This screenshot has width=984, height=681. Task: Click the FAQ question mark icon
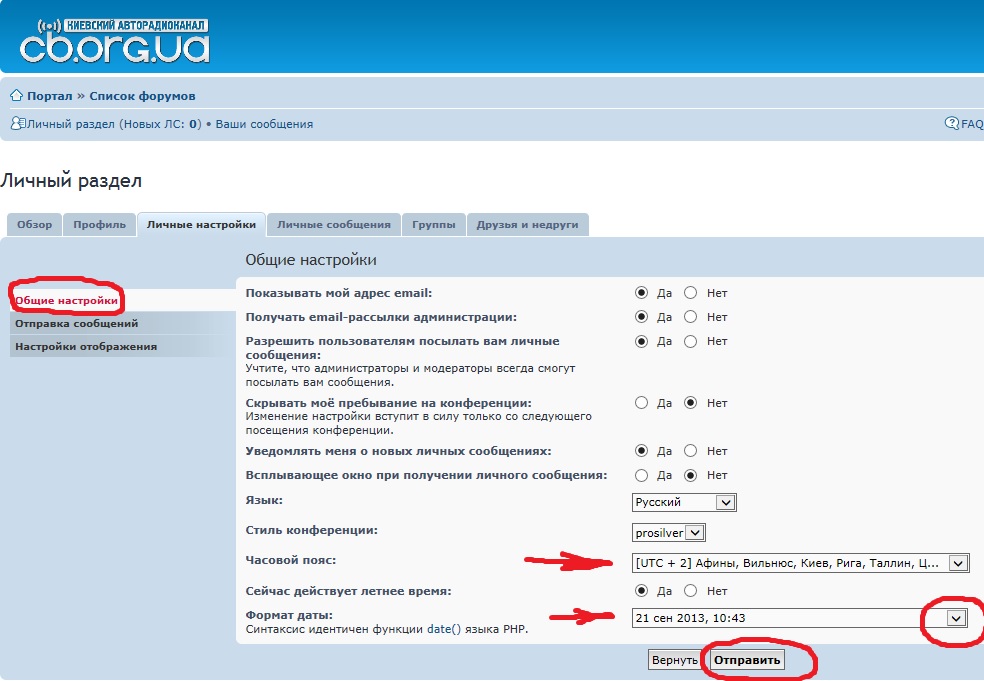tap(951, 124)
